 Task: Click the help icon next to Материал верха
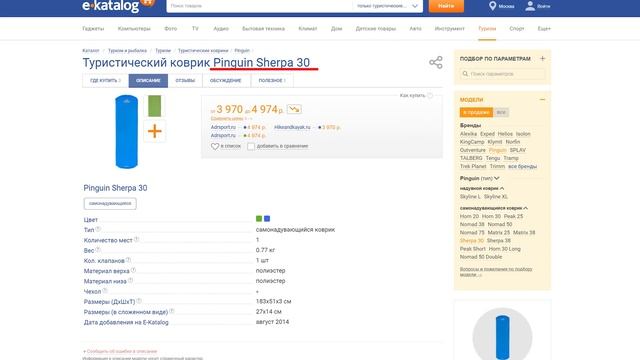tap(133, 270)
